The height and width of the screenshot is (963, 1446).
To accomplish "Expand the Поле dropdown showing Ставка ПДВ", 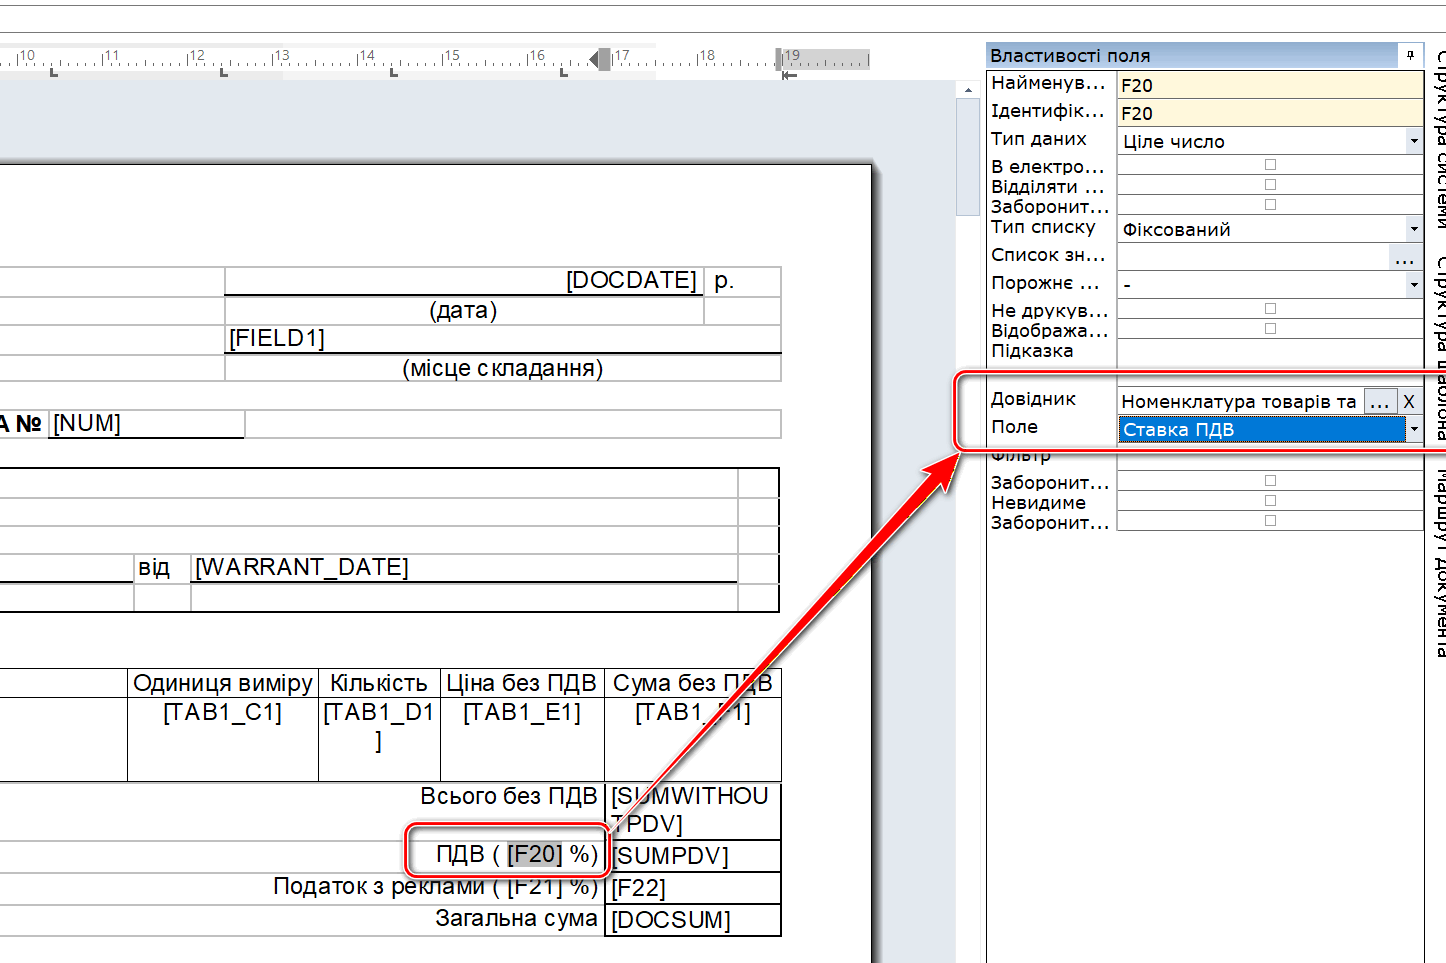I will (x=1413, y=430).
